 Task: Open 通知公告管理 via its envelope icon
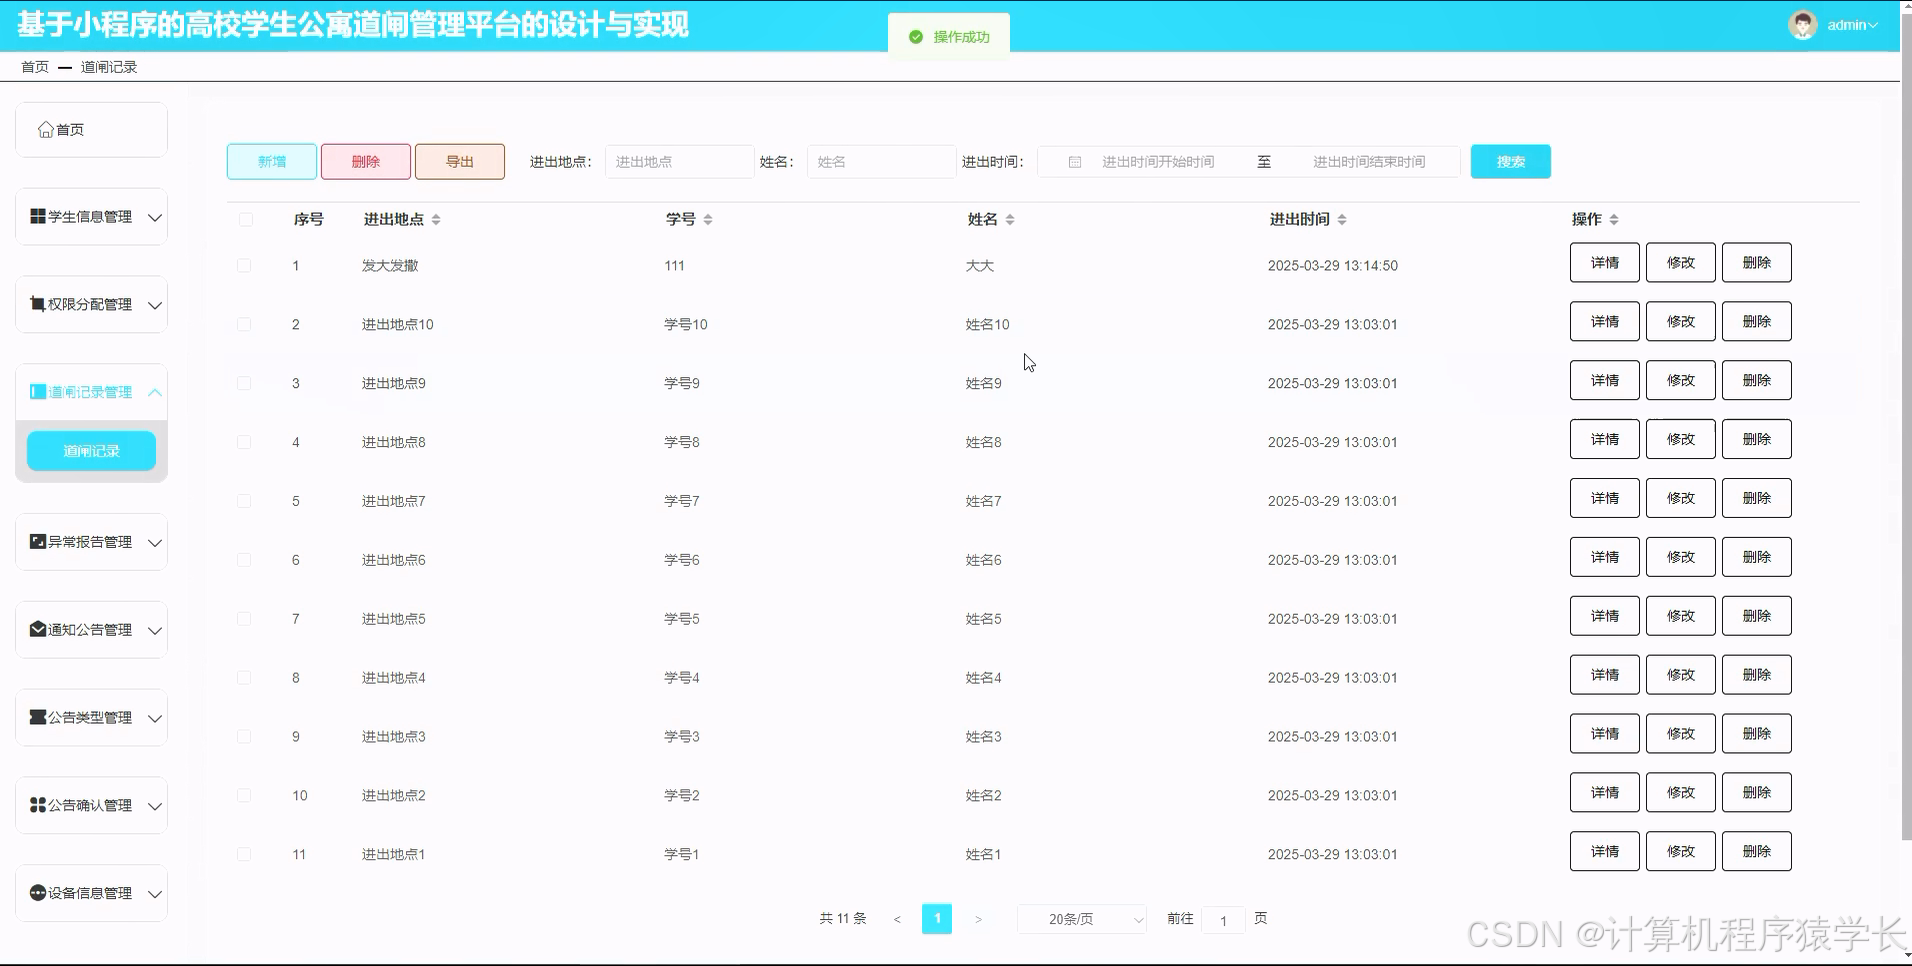[36, 629]
